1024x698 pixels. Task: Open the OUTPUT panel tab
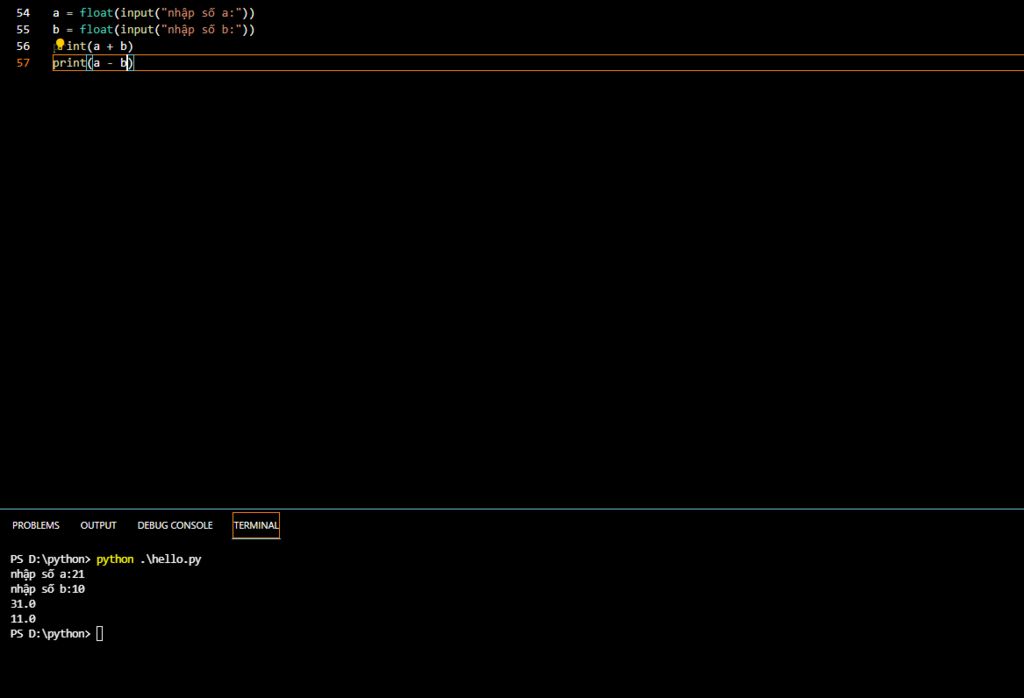tap(98, 526)
